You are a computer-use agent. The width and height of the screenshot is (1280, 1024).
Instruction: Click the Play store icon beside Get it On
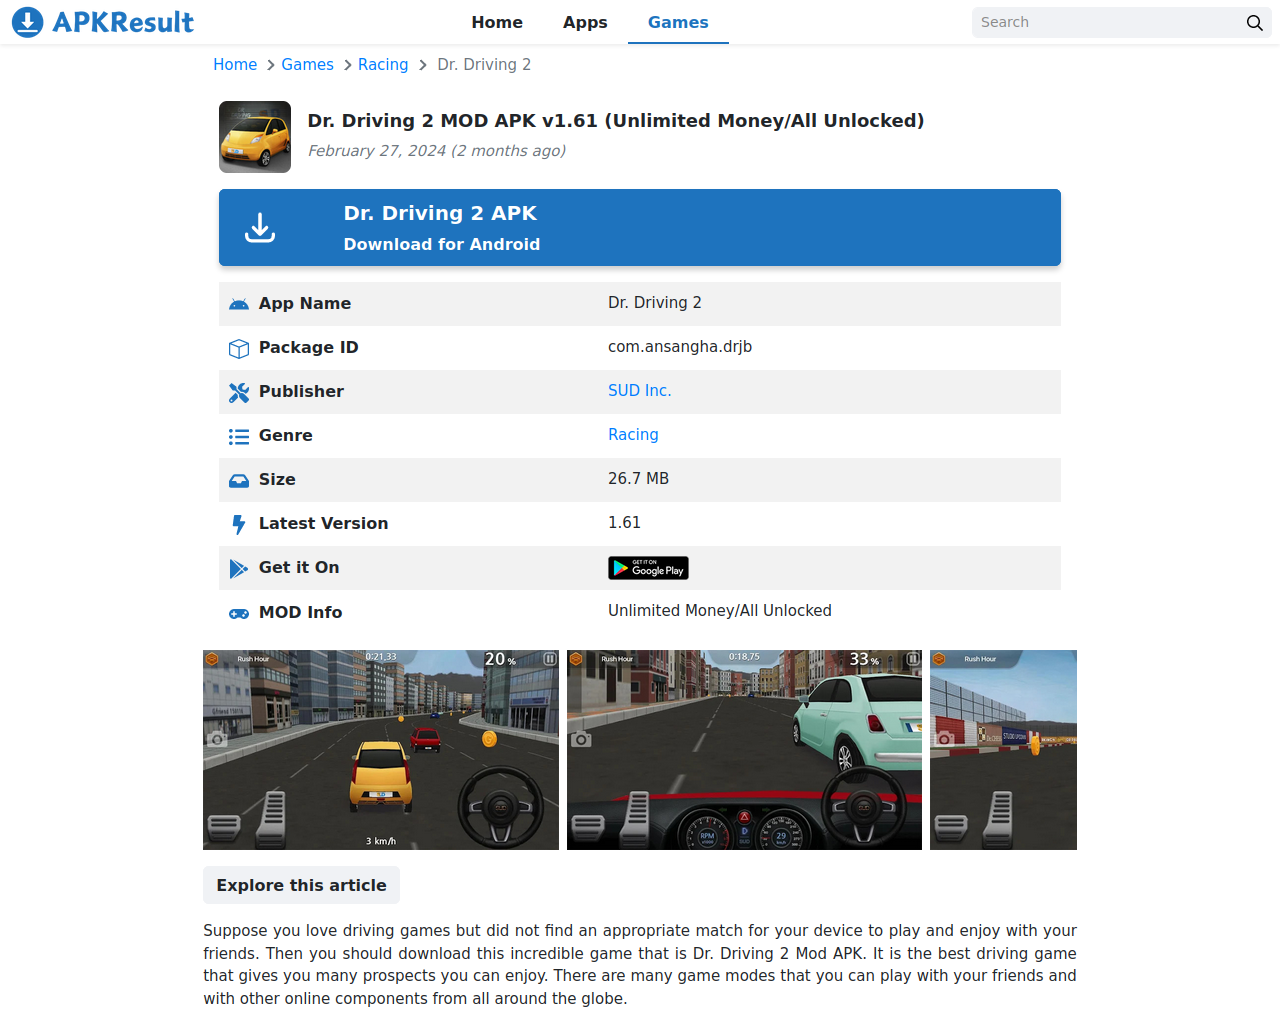239,568
